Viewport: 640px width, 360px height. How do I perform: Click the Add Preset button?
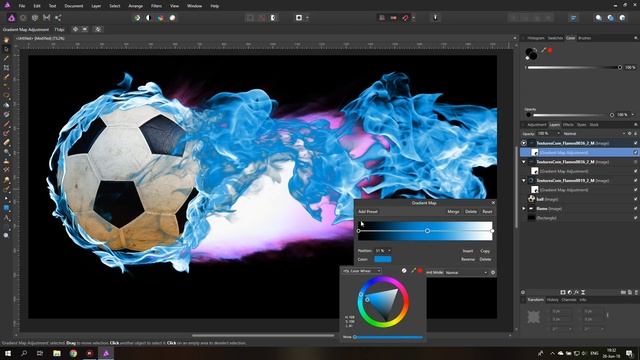click(x=368, y=211)
